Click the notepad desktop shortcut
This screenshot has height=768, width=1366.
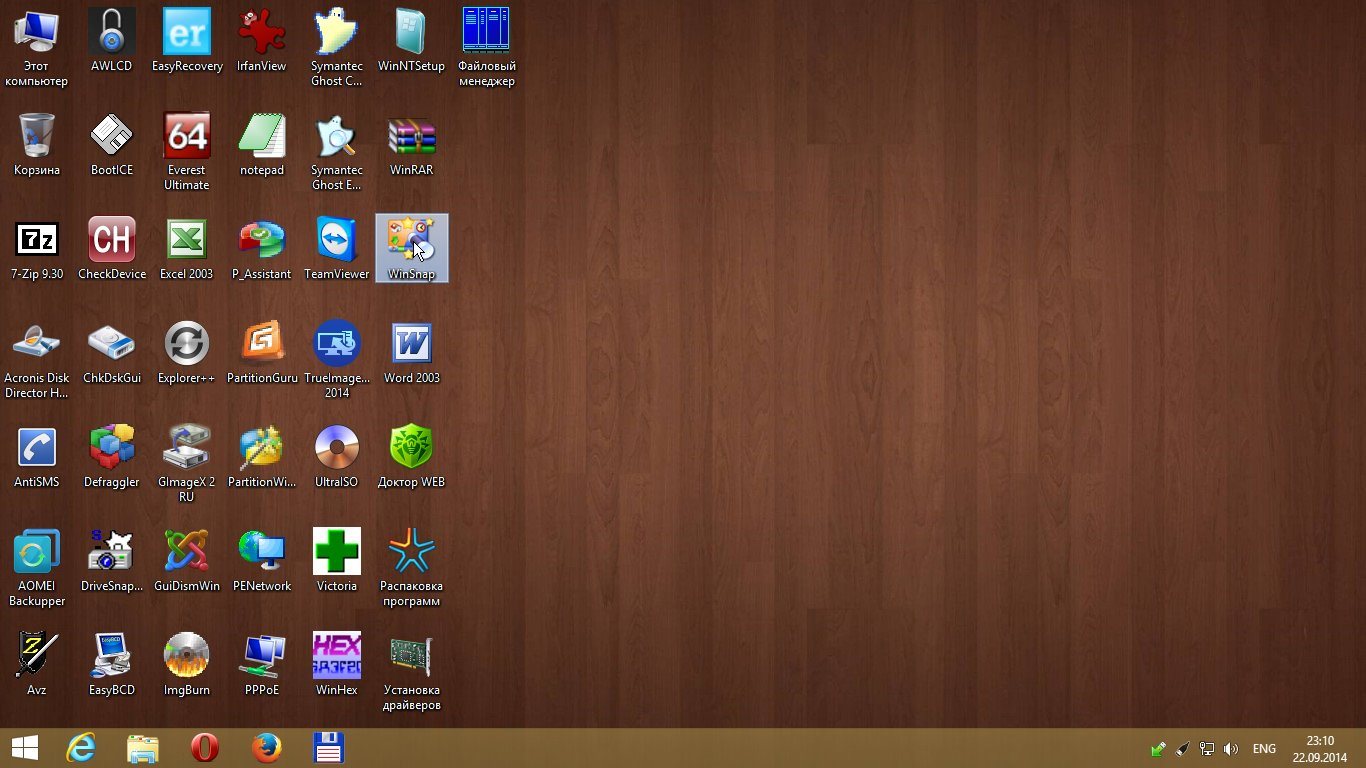[262, 144]
